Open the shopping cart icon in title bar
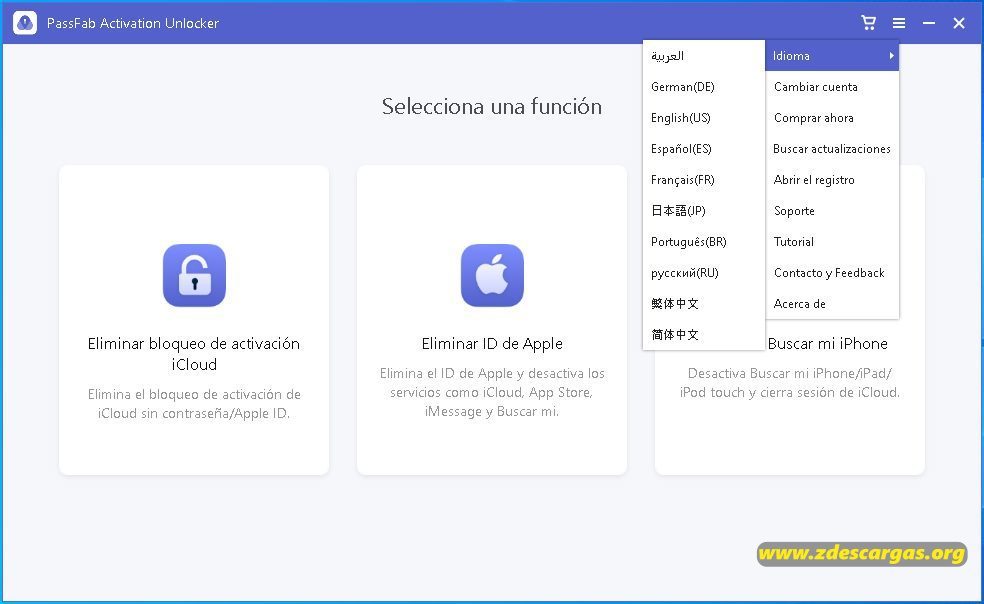 [x=869, y=23]
